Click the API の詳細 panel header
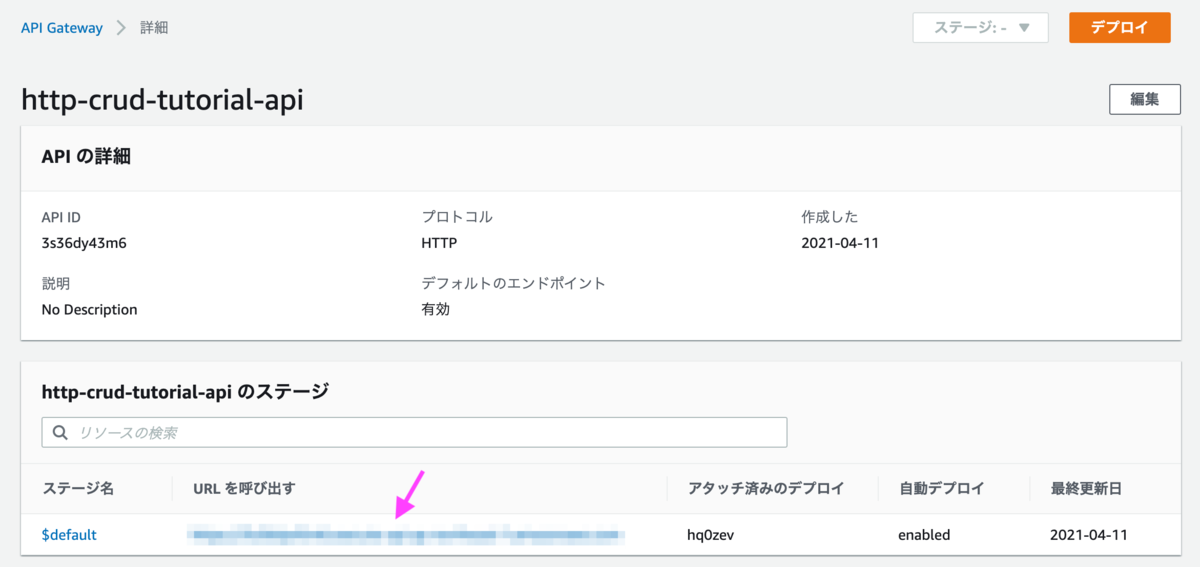This screenshot has height=567, width=1200. [x=600, y=157]
